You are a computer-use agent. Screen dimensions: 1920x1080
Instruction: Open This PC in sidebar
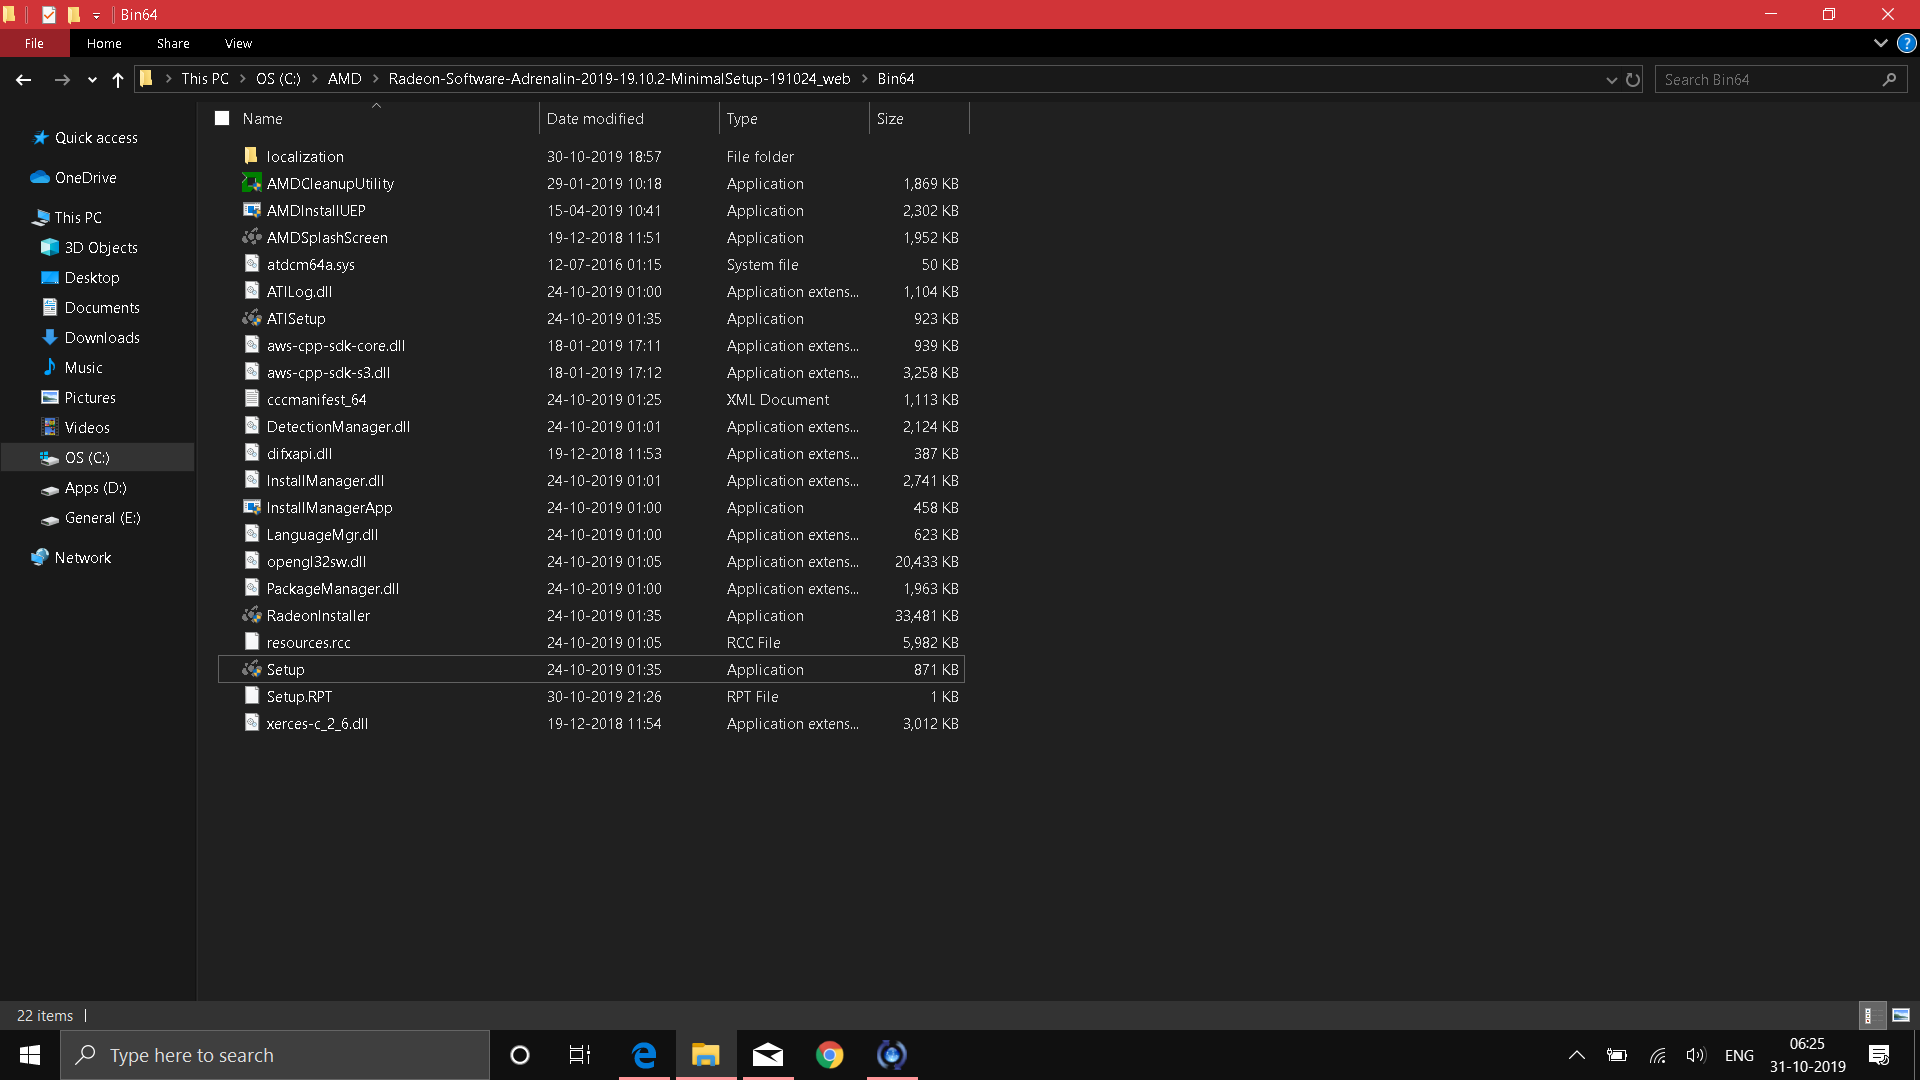pyautogui.click(x=78, y=218)
